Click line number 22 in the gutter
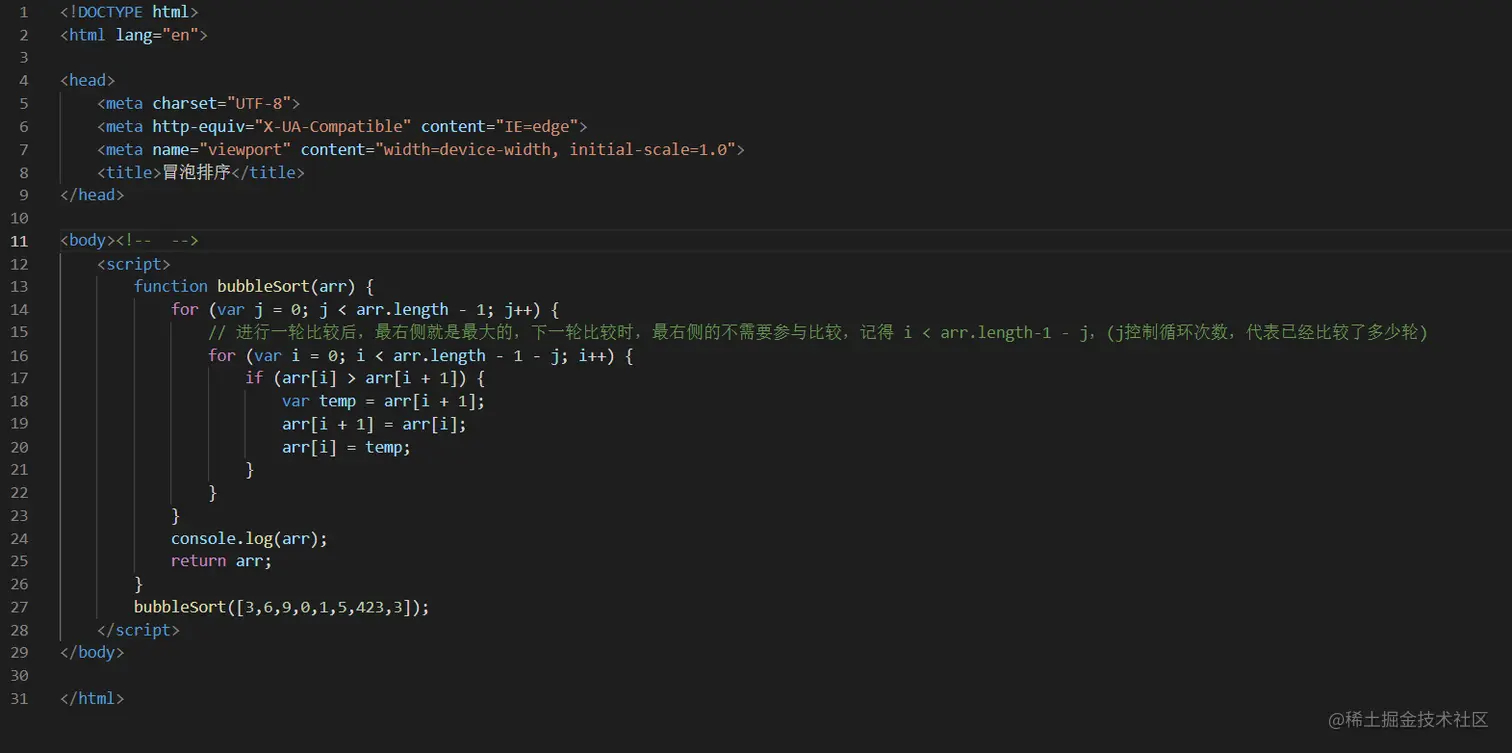The width and height of the screenshot is (1512, 753). 19,493
